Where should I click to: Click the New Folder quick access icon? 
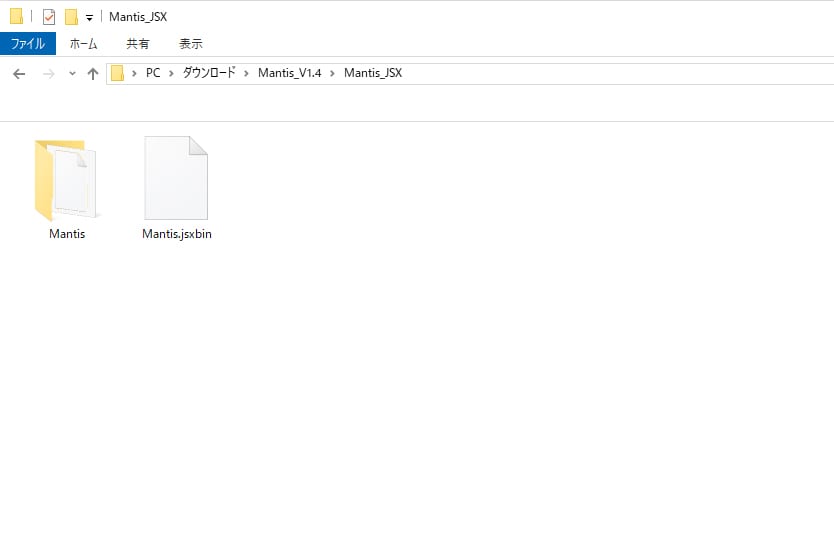pos(71,17)
